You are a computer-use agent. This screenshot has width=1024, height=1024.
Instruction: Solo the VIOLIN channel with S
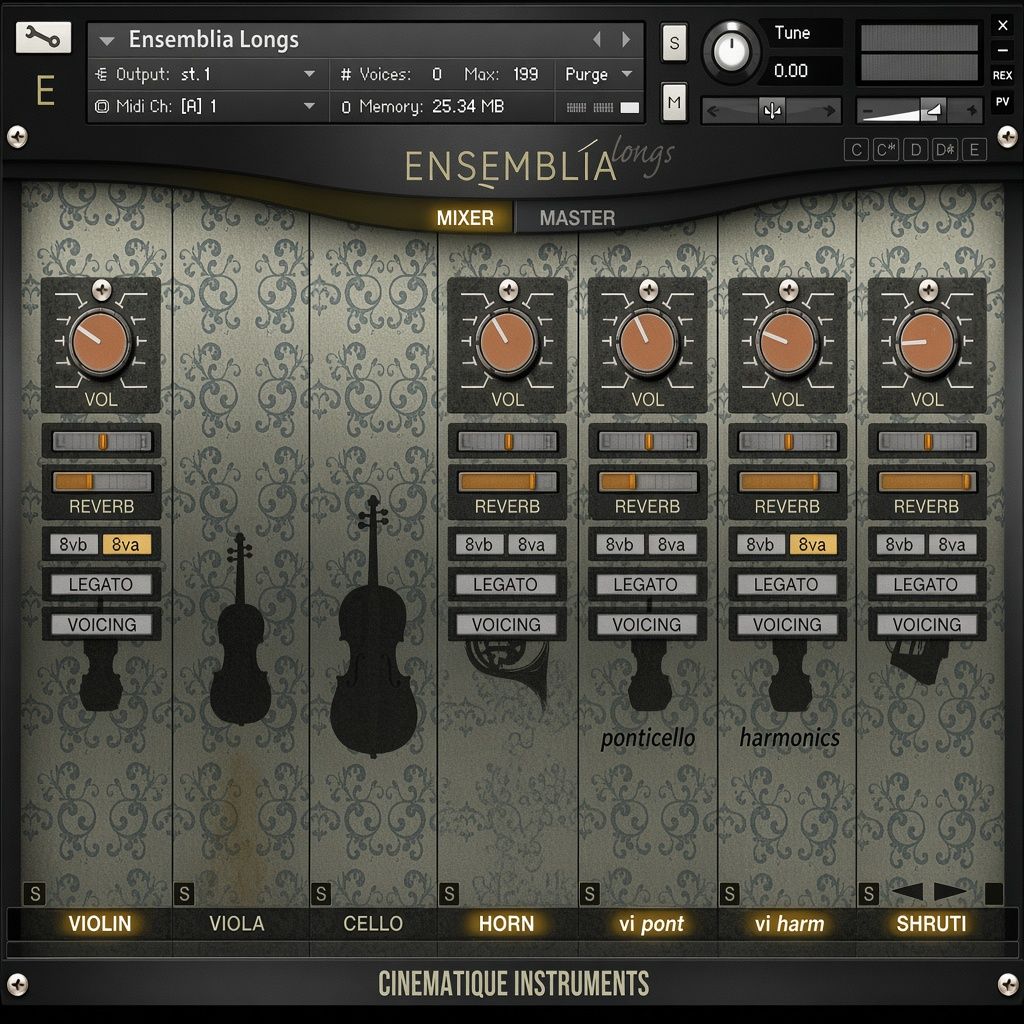[x=35, y=893]
